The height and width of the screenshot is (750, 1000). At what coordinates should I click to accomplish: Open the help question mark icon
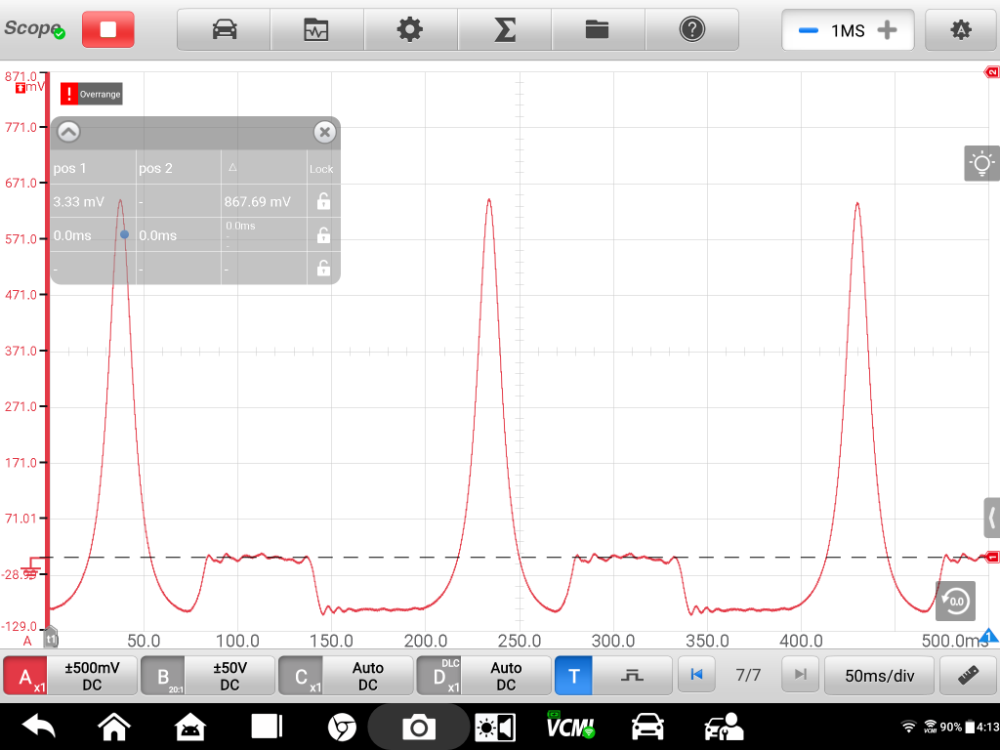[x=691, y=30]
